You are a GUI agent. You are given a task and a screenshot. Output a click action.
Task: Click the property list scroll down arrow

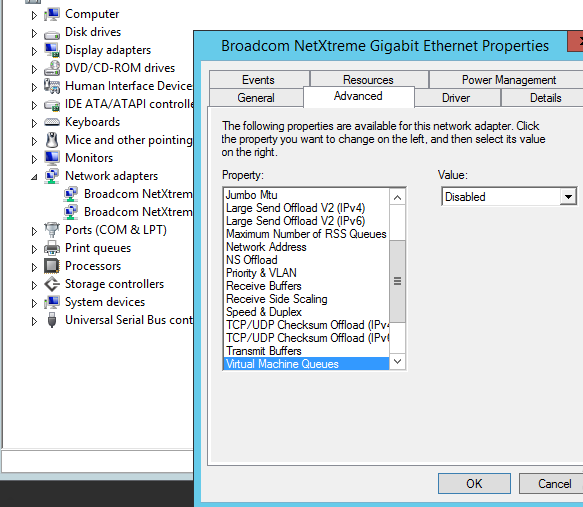point(397,361)
